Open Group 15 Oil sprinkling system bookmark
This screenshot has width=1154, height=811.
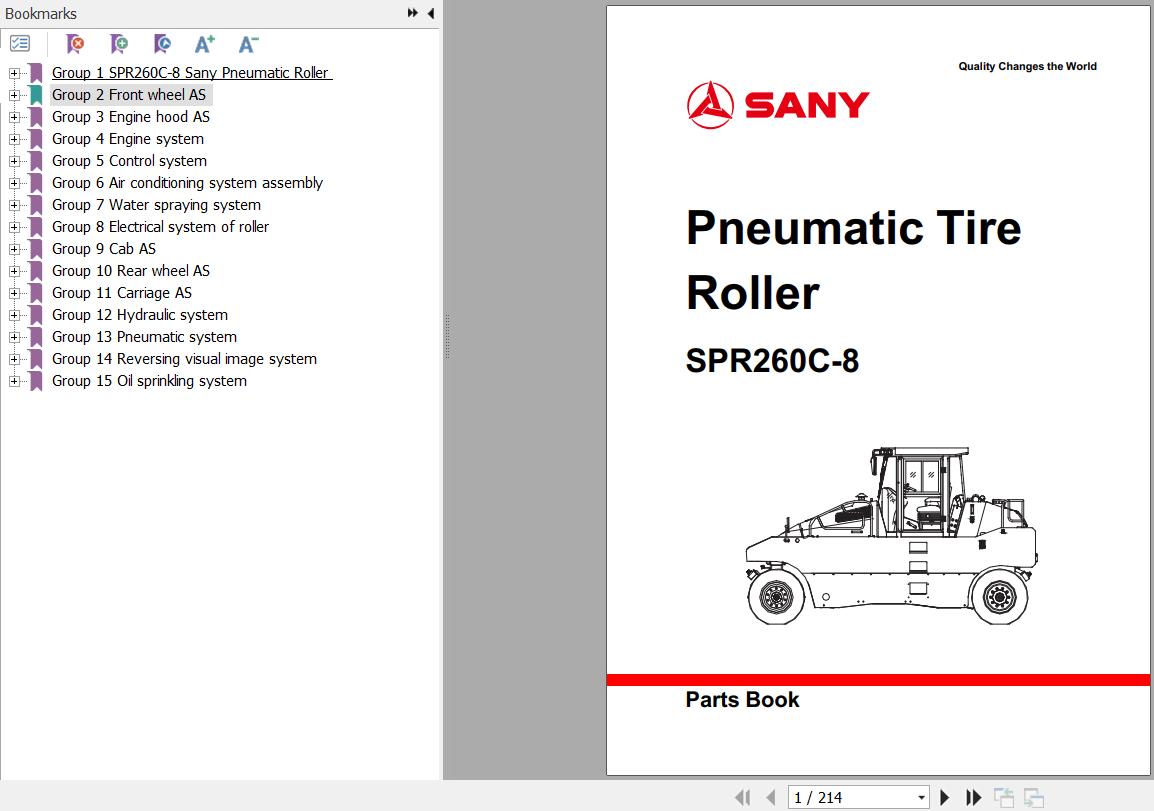tap(149, 381)
